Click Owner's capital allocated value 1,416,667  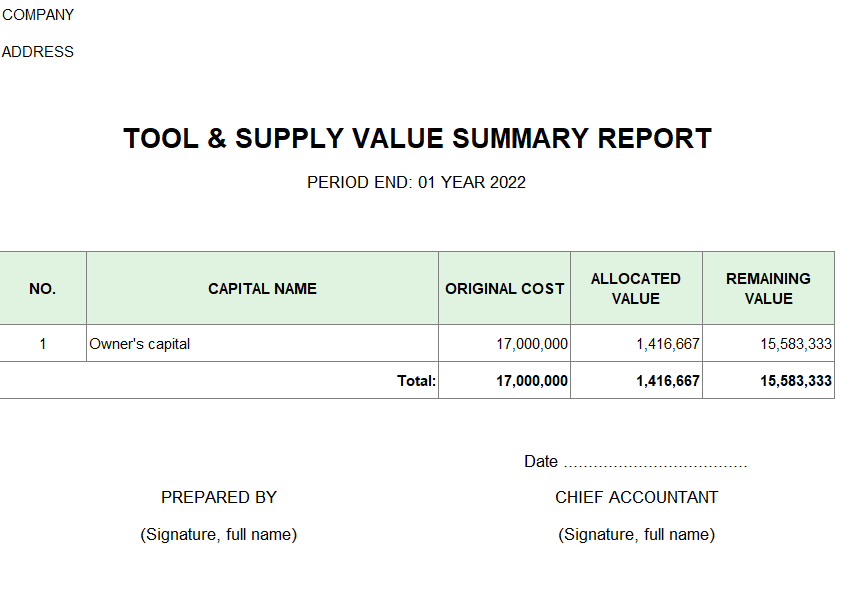[668, 344]
